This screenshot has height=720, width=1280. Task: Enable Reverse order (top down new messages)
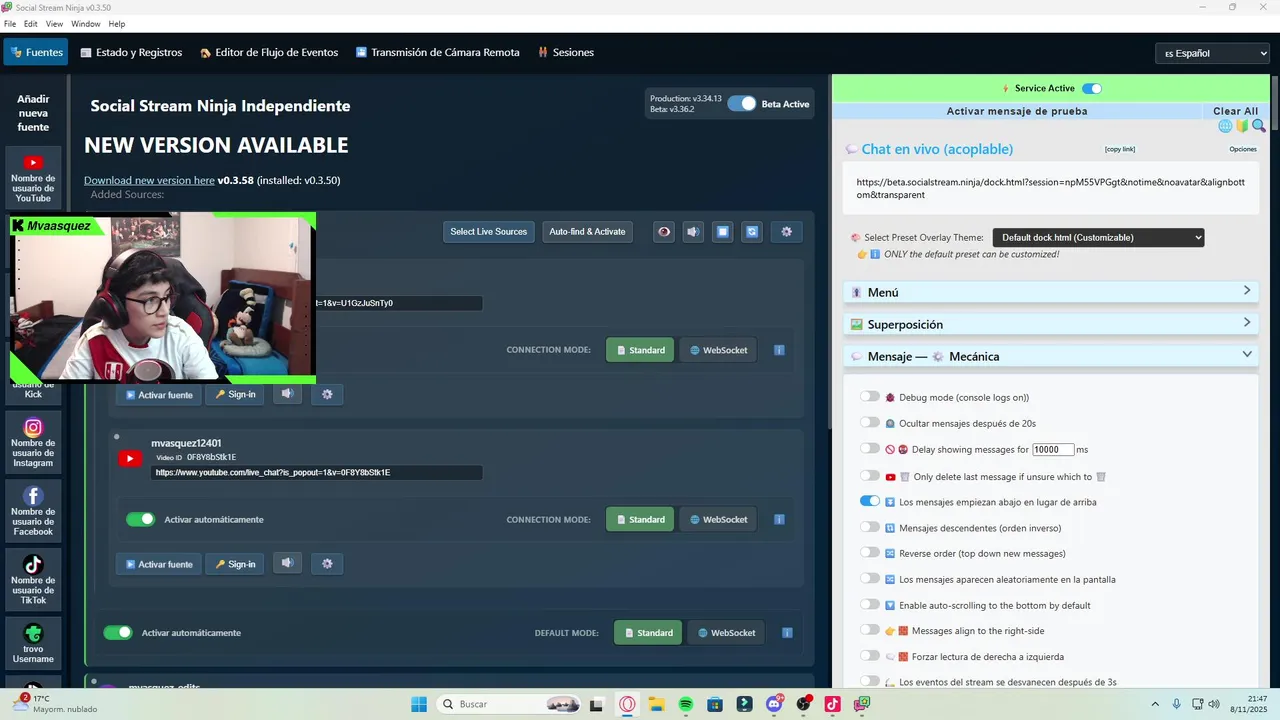tap(870, 552)
